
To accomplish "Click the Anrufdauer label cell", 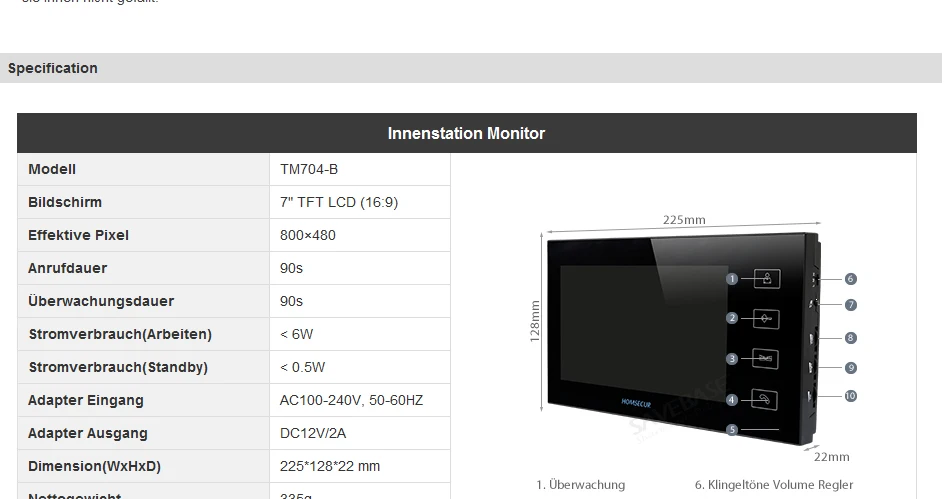I will click(144, 268).
